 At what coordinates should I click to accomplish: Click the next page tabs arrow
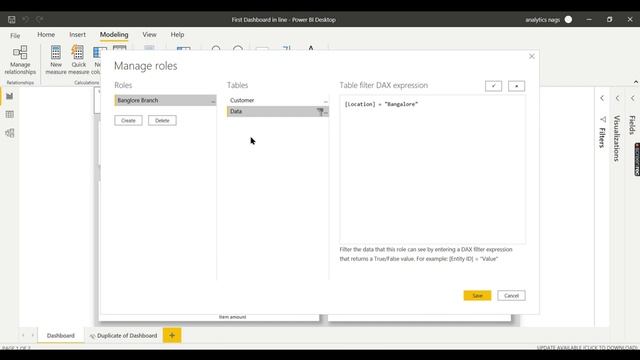pyautogui.click(x=33, y=336)
